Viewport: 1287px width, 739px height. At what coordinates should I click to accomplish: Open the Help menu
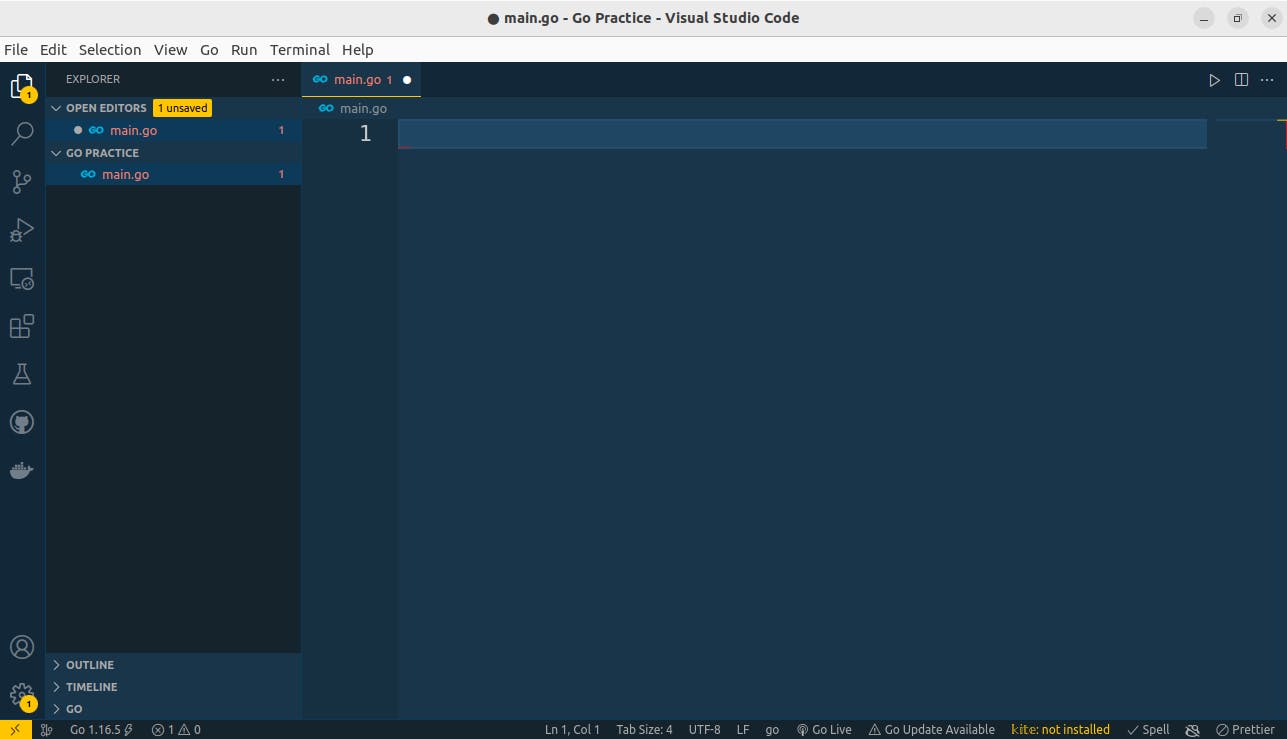(x=357, y=49)
